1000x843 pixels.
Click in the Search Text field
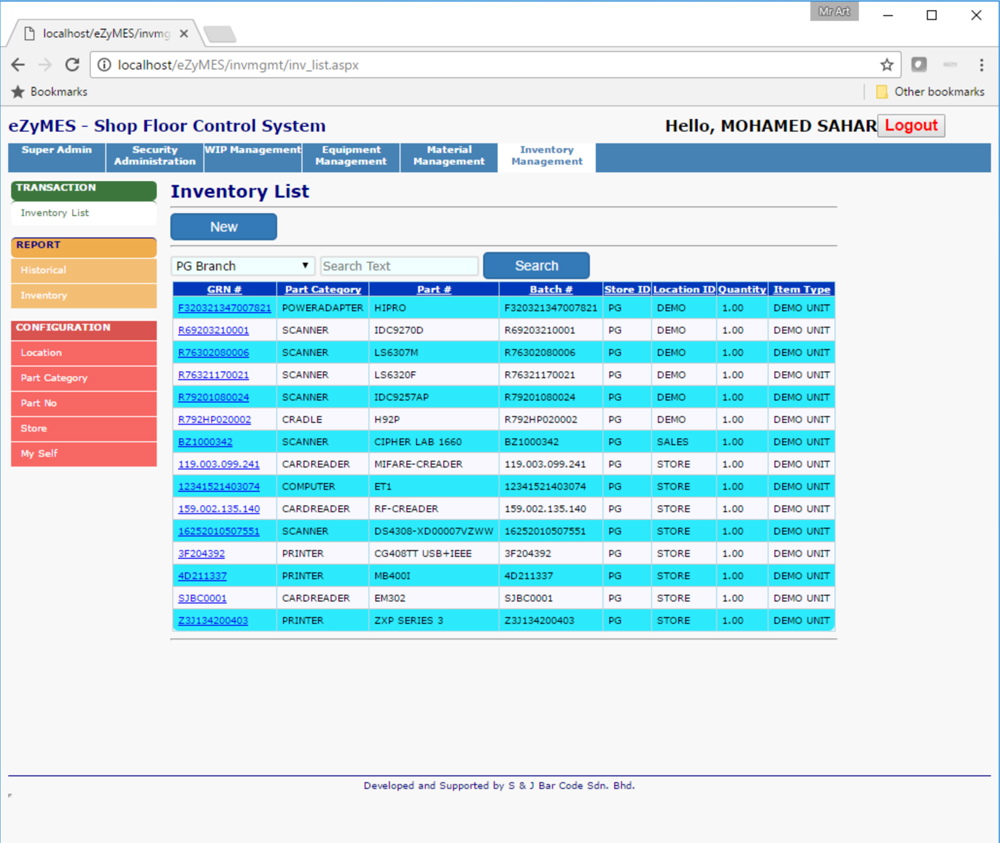click(399, 266)
